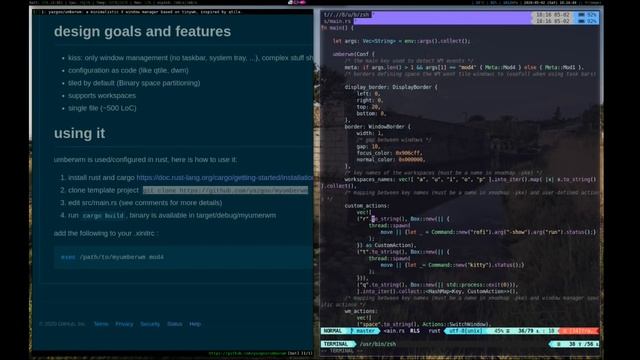This screenshot has height=360, width=640.
Task: Click the exec /path/to/myumberwm code block
Action: (183, 257)
